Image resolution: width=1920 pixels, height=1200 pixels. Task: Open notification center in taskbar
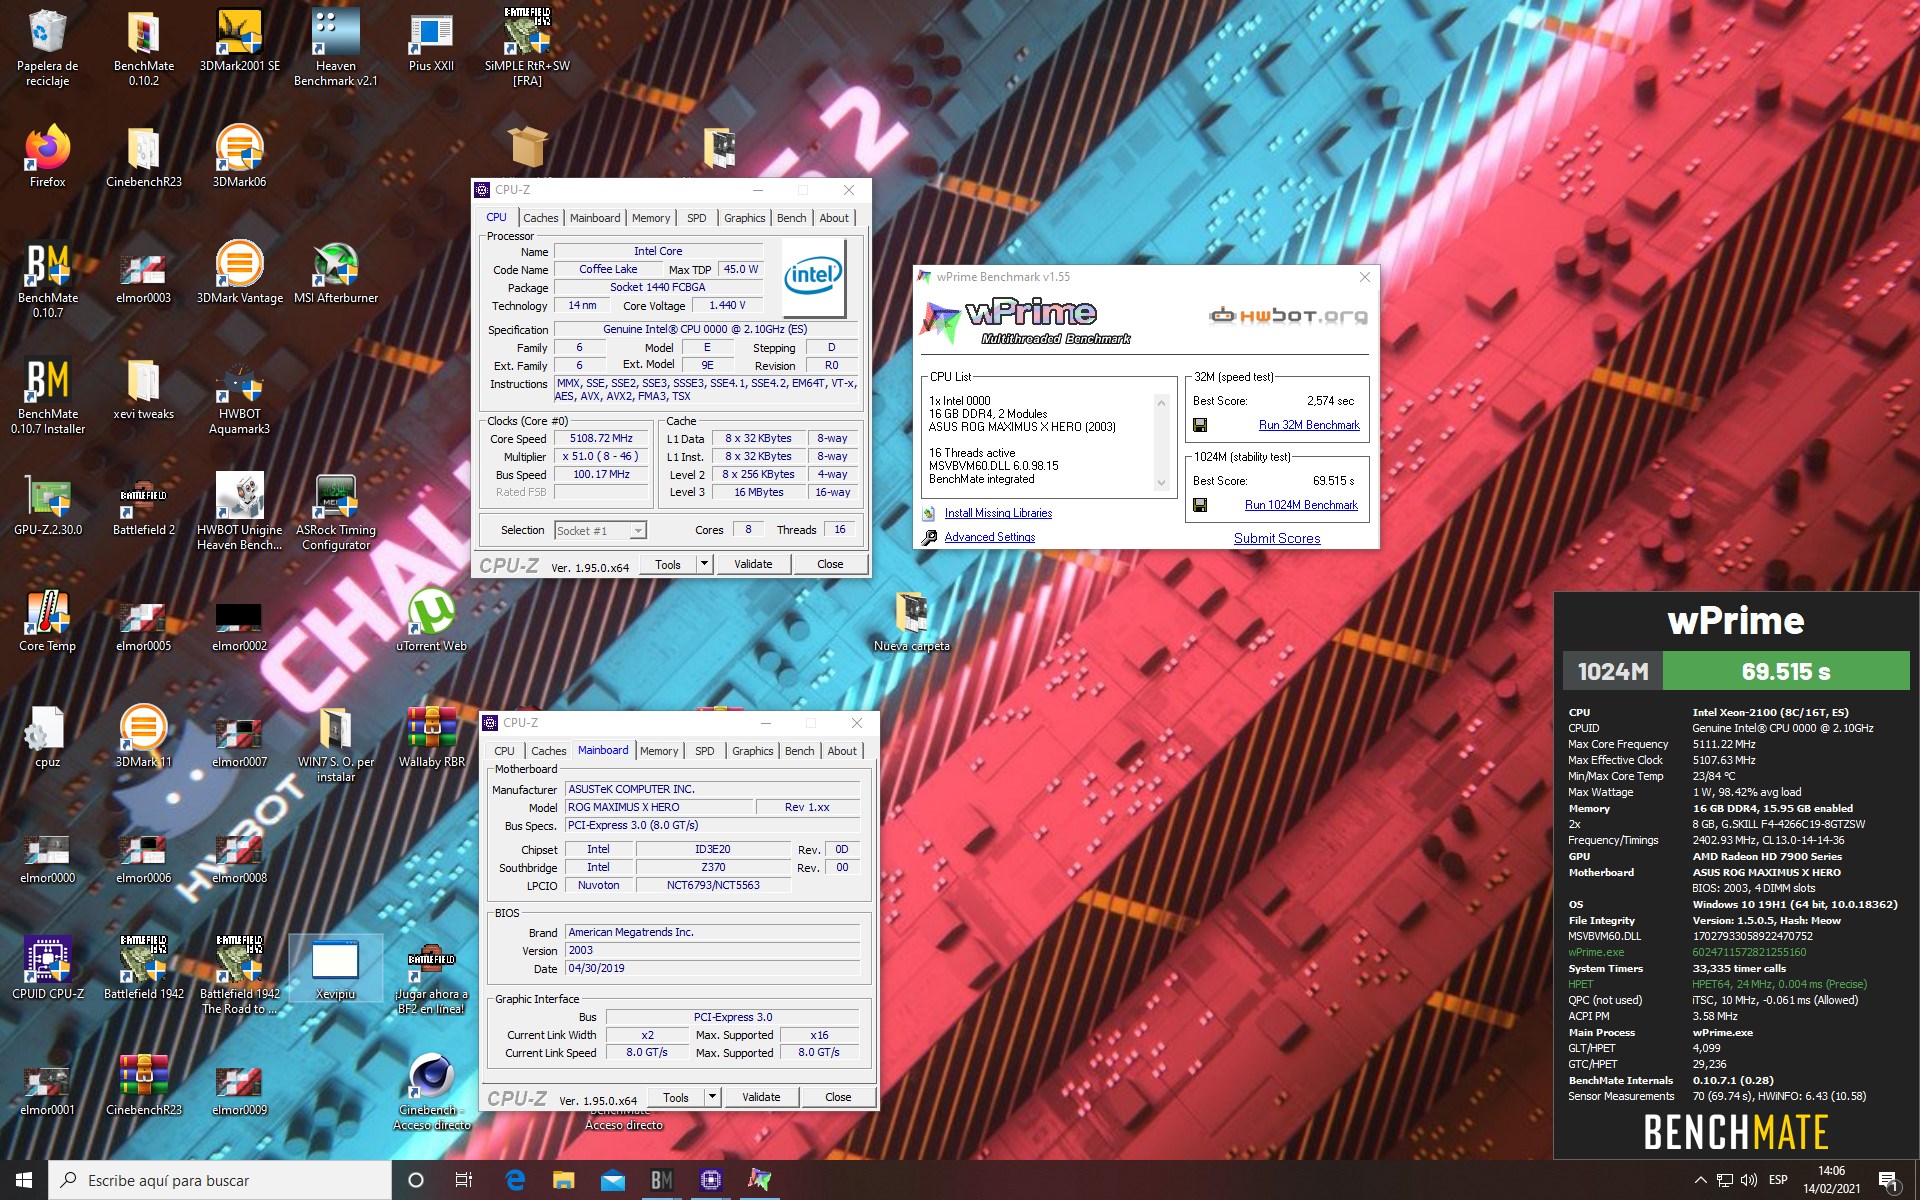[x=1888, y=1180]
